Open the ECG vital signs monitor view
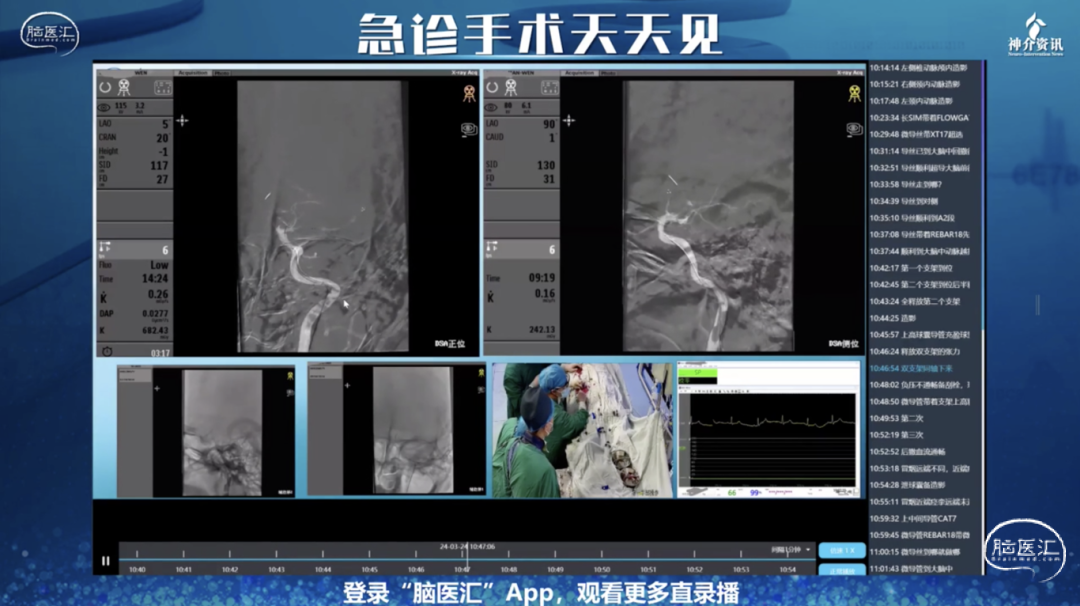This screenshot has height=606, width=1080. (x=769, y=429)
